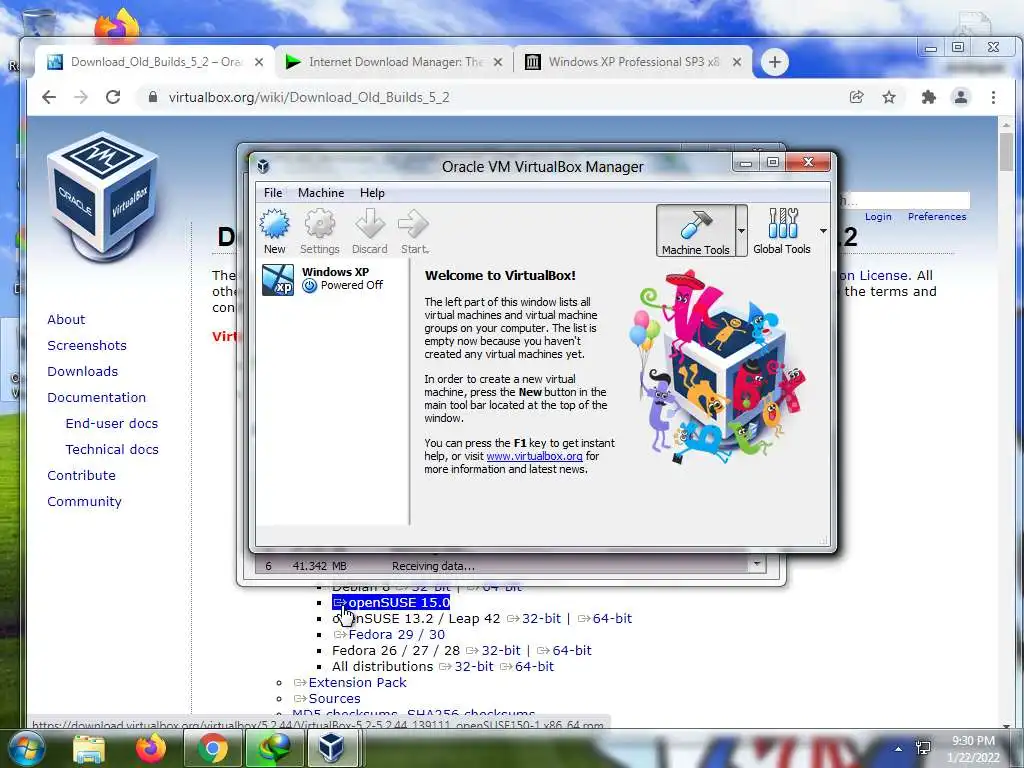The height and width of the screenshot is (768, 1024).
Task: Download All distributions 64-bit package
Action: tap(527, 666)
